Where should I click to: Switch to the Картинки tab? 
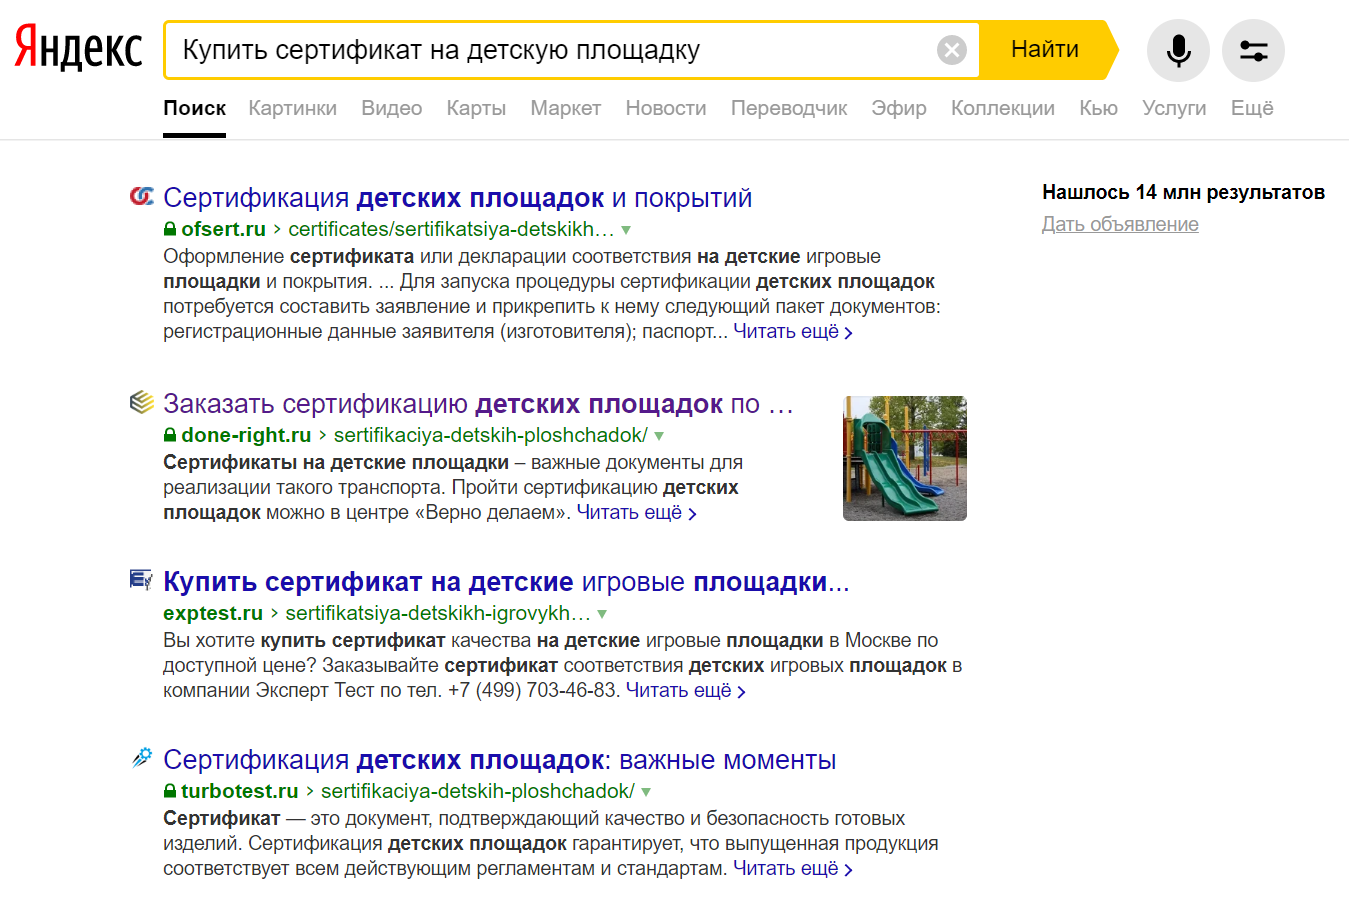click(x=292, y=108)
